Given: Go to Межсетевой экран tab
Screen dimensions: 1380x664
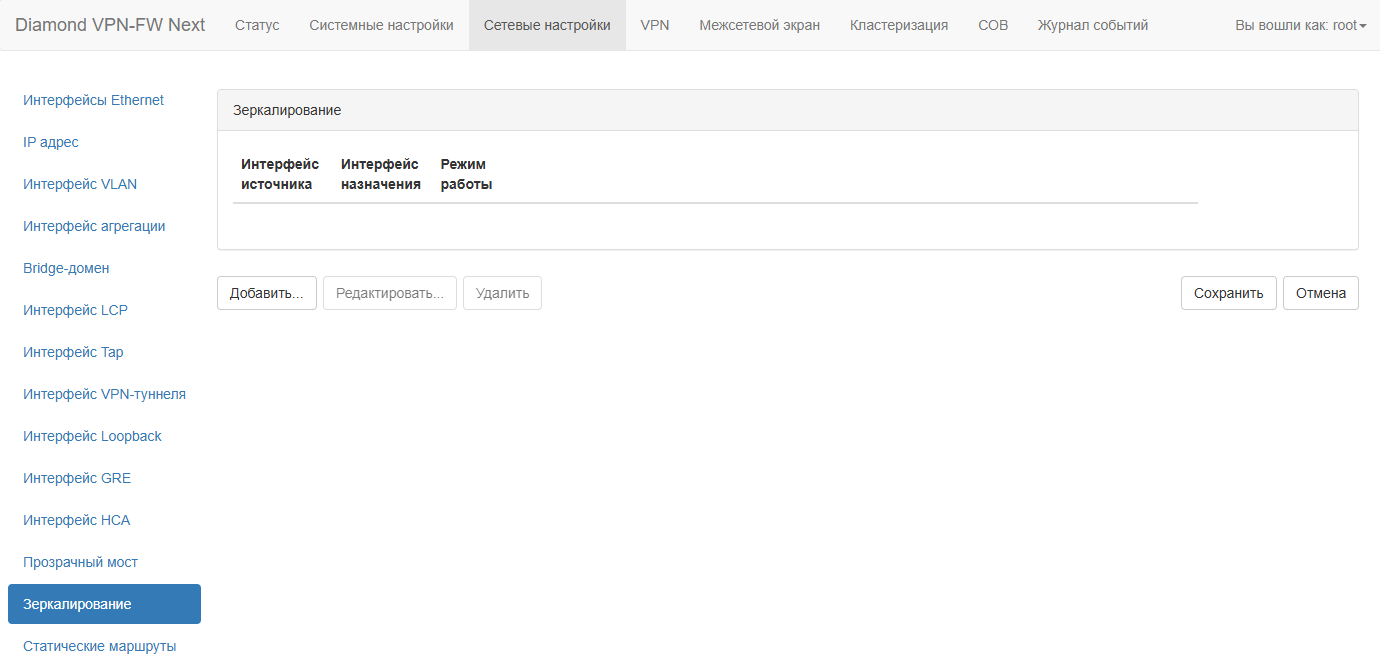Looking at the screenshot, I should coord(759,25).
